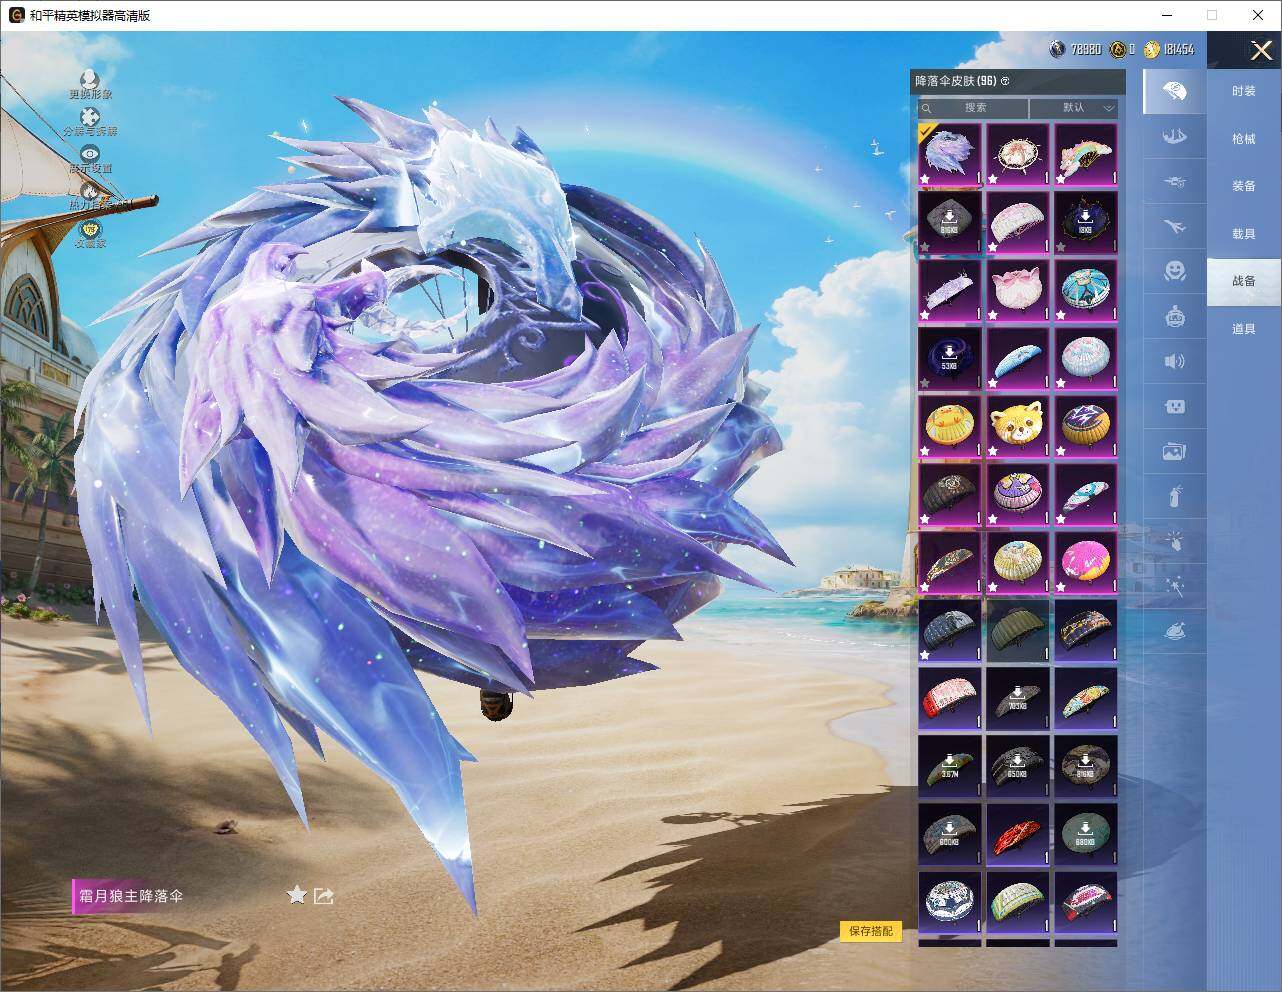1282x992 pixels.
Task: Open the emote smiley face category
Action: coord(1174,271)
